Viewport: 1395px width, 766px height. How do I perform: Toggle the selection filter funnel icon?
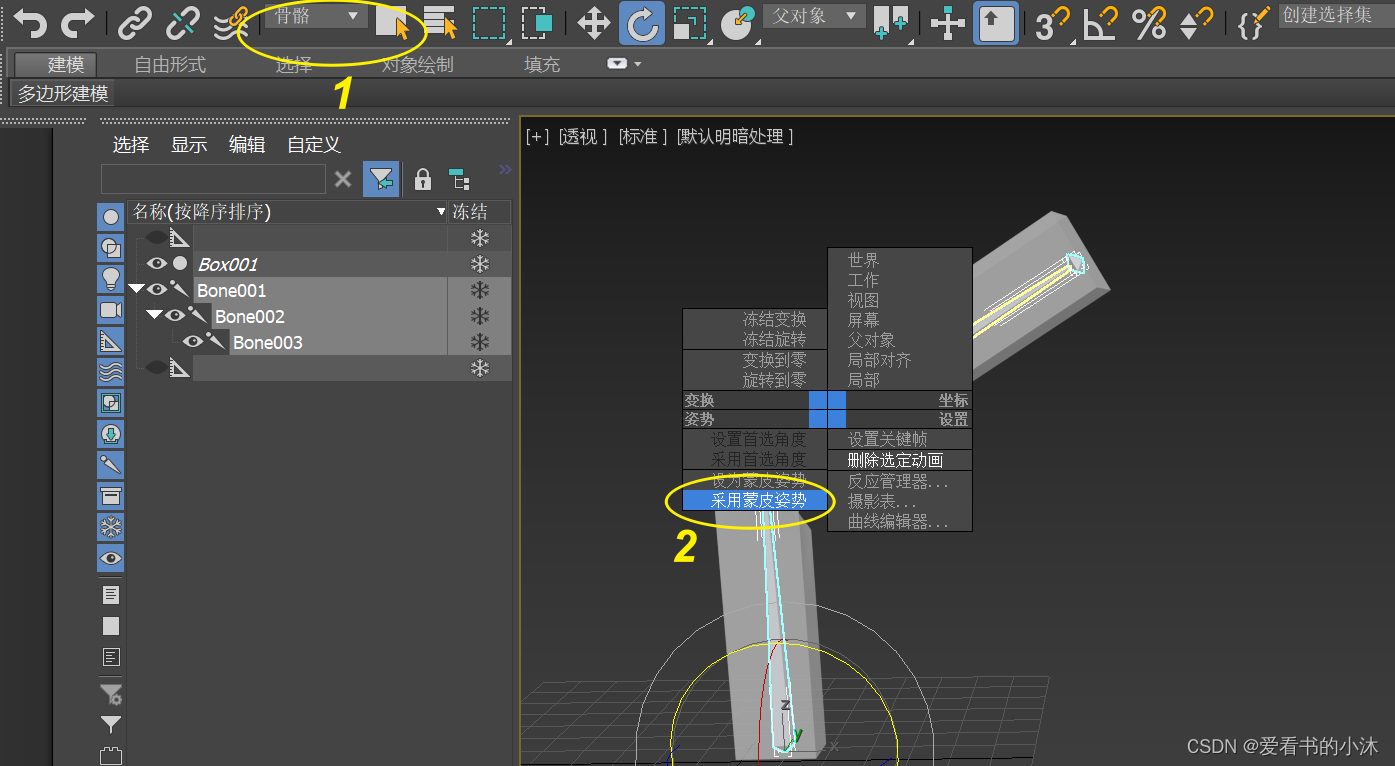pyautogui.click(x=381, y=179)
